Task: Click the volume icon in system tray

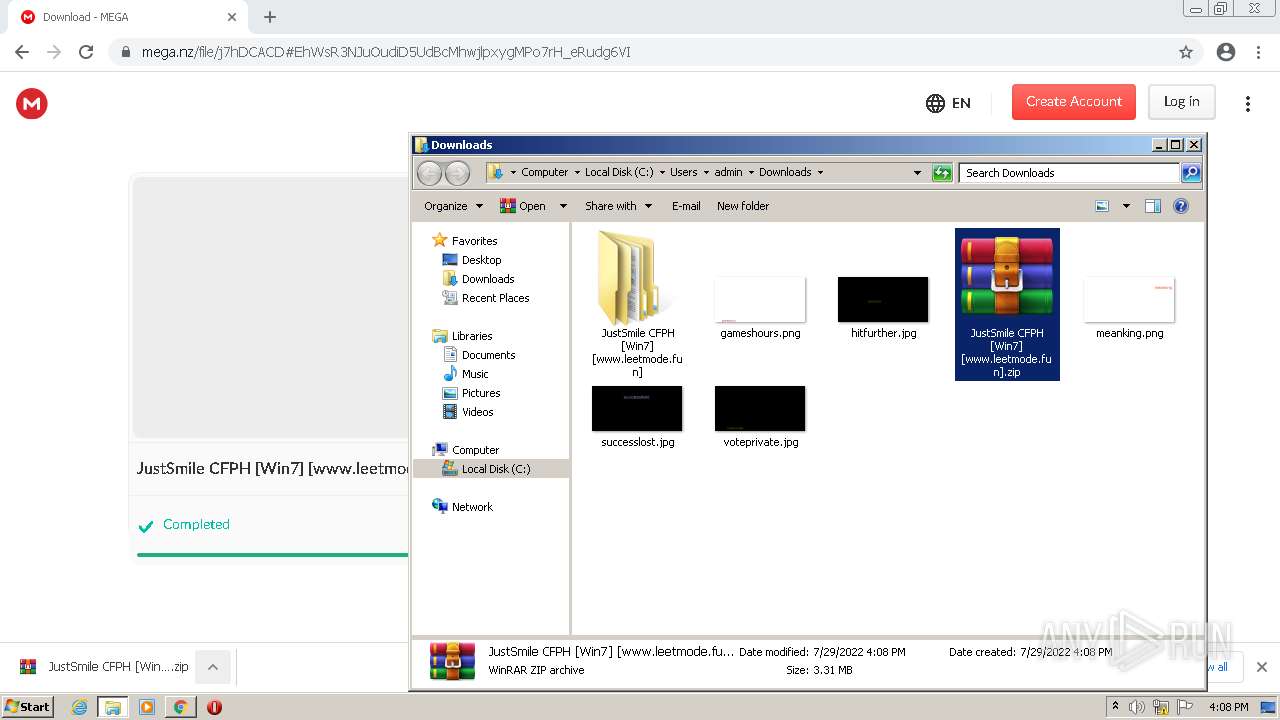Action: point(1137,707)
